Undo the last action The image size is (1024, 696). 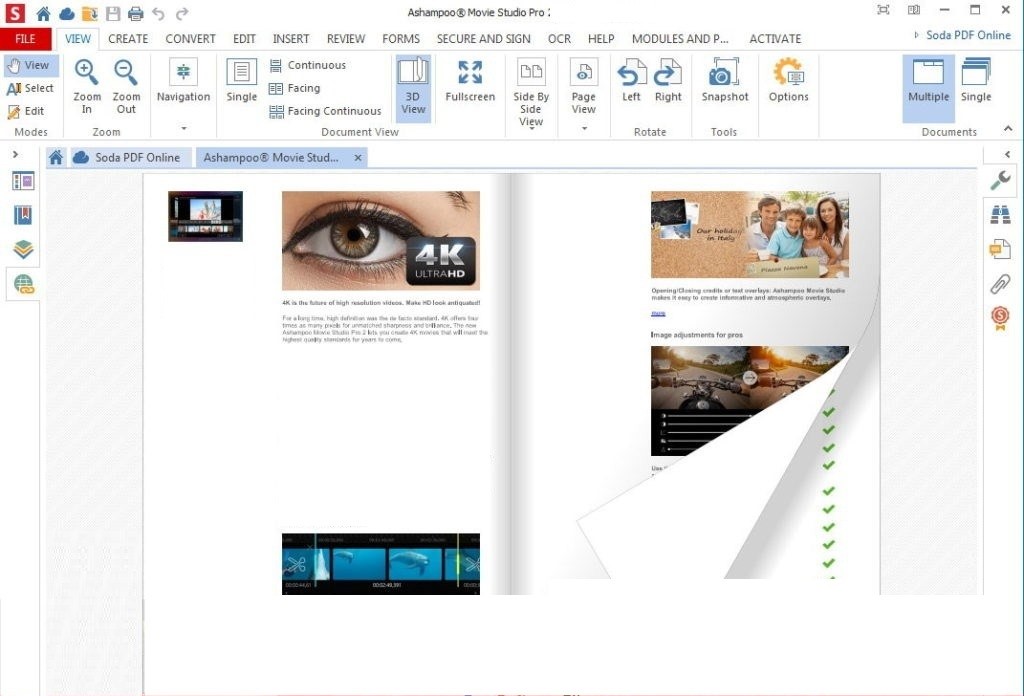click(x=158, y=13)
